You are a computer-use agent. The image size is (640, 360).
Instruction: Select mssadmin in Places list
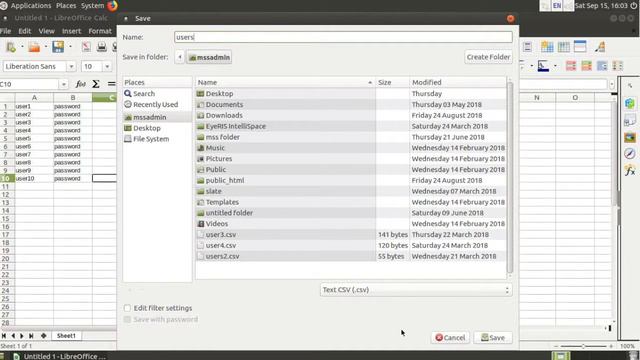click(x=157, y=117)
